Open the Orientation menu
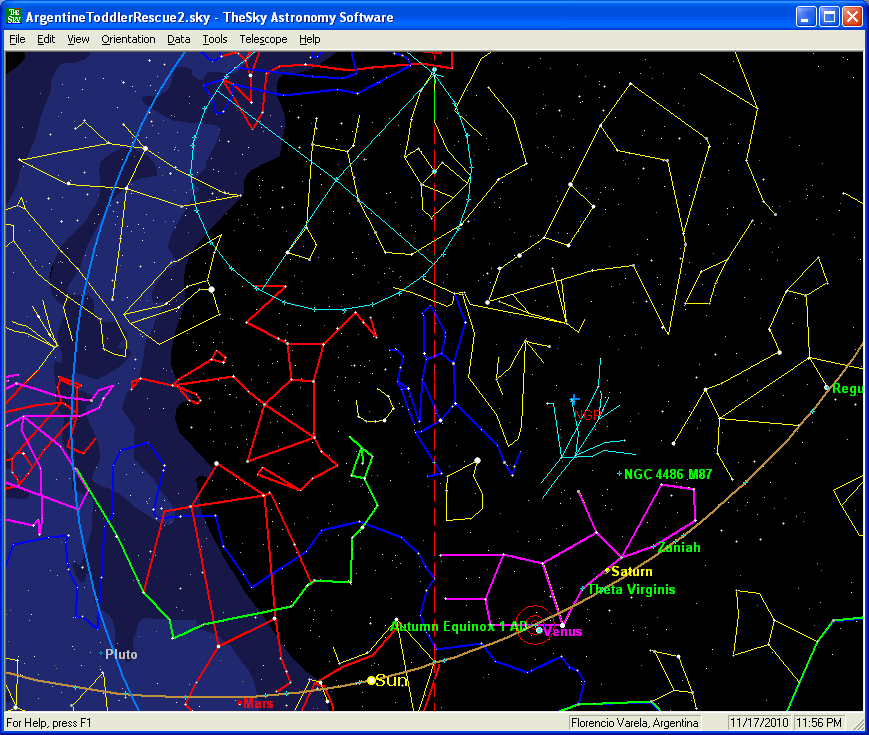Image resolution: width=869 pixels, height=735 pixels. pos(128,39)
